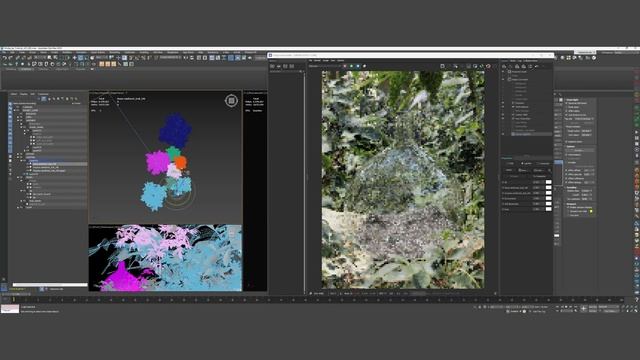Screen dimensions: 640x360
Task: Open the yellow-green color swatch in command panel
Action: (x=591, y=211)
